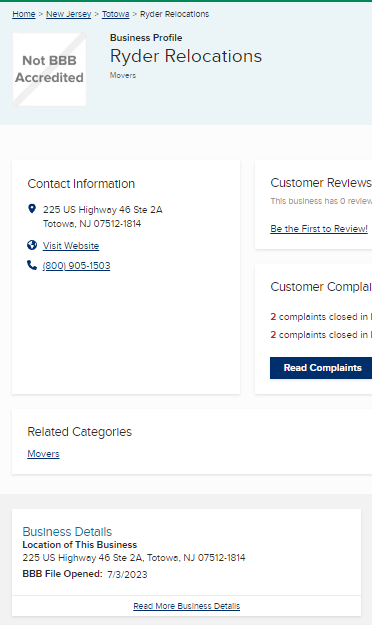Select Business Details location address text
The height and width of the screenshot is (625, 372).
click(134, 558)
